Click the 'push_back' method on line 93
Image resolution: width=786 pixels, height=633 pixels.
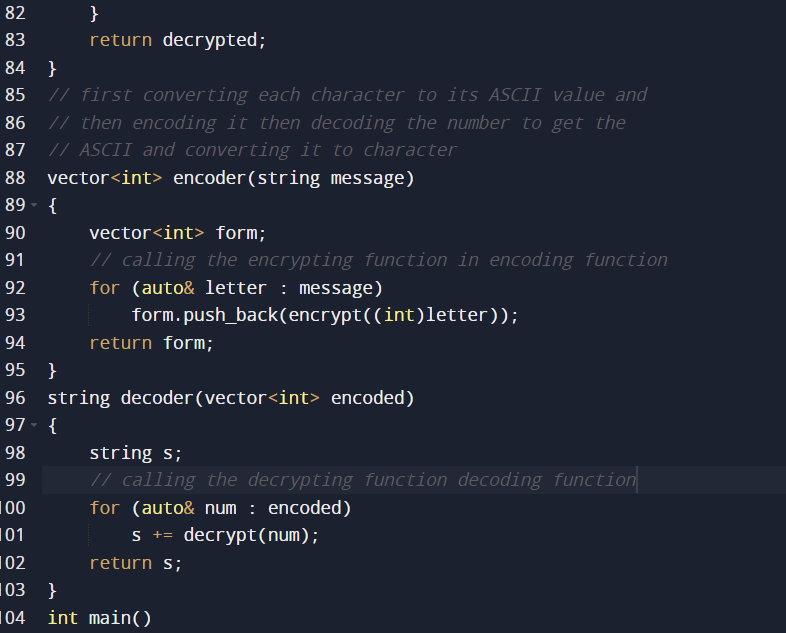coord(231,315)
